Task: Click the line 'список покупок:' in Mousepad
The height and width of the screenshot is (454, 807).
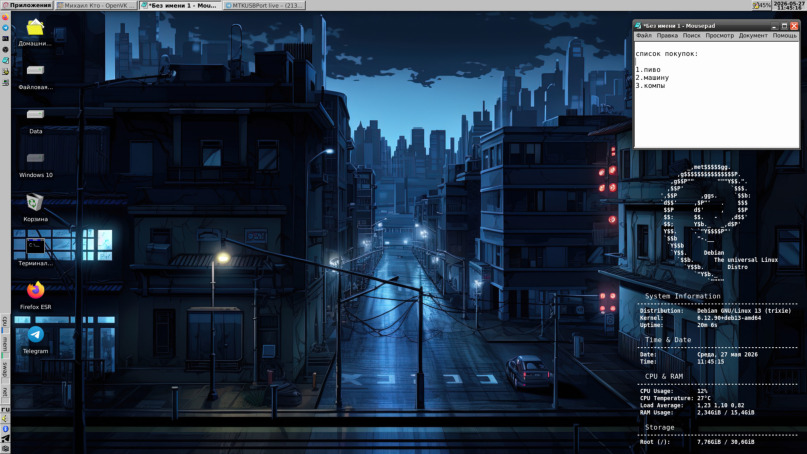Action: (x=666, y=54)
